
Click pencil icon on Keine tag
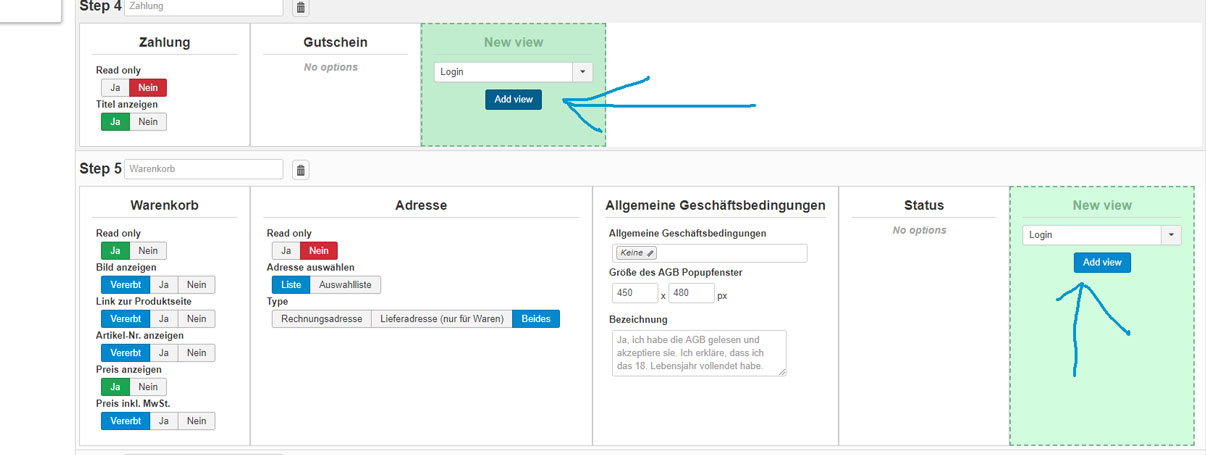click(x=650, y=253)
